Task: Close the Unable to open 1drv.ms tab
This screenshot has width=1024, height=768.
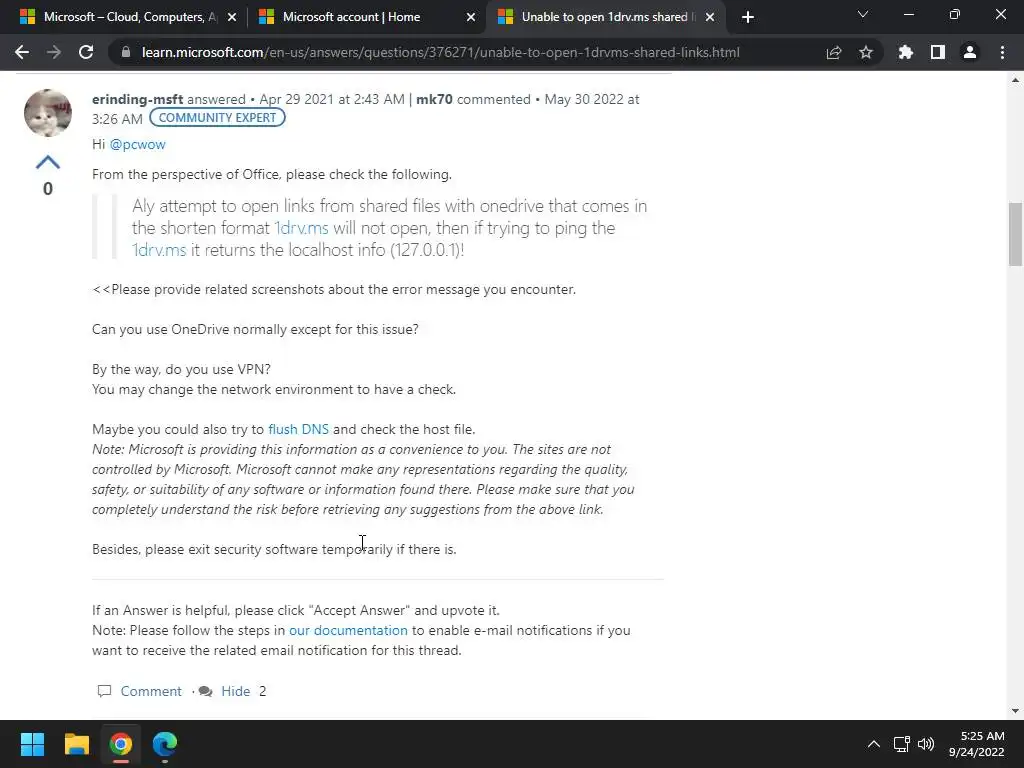Action: tap(710, 17)
